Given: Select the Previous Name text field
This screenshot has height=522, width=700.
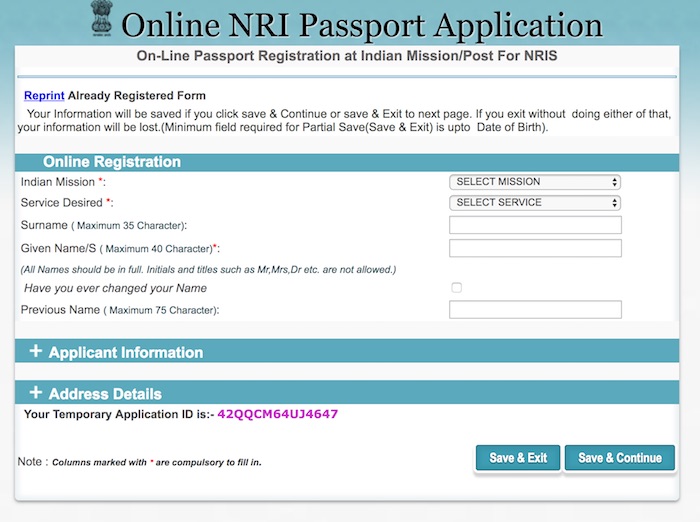Looking at the screenshot, I should click(535, 310).
